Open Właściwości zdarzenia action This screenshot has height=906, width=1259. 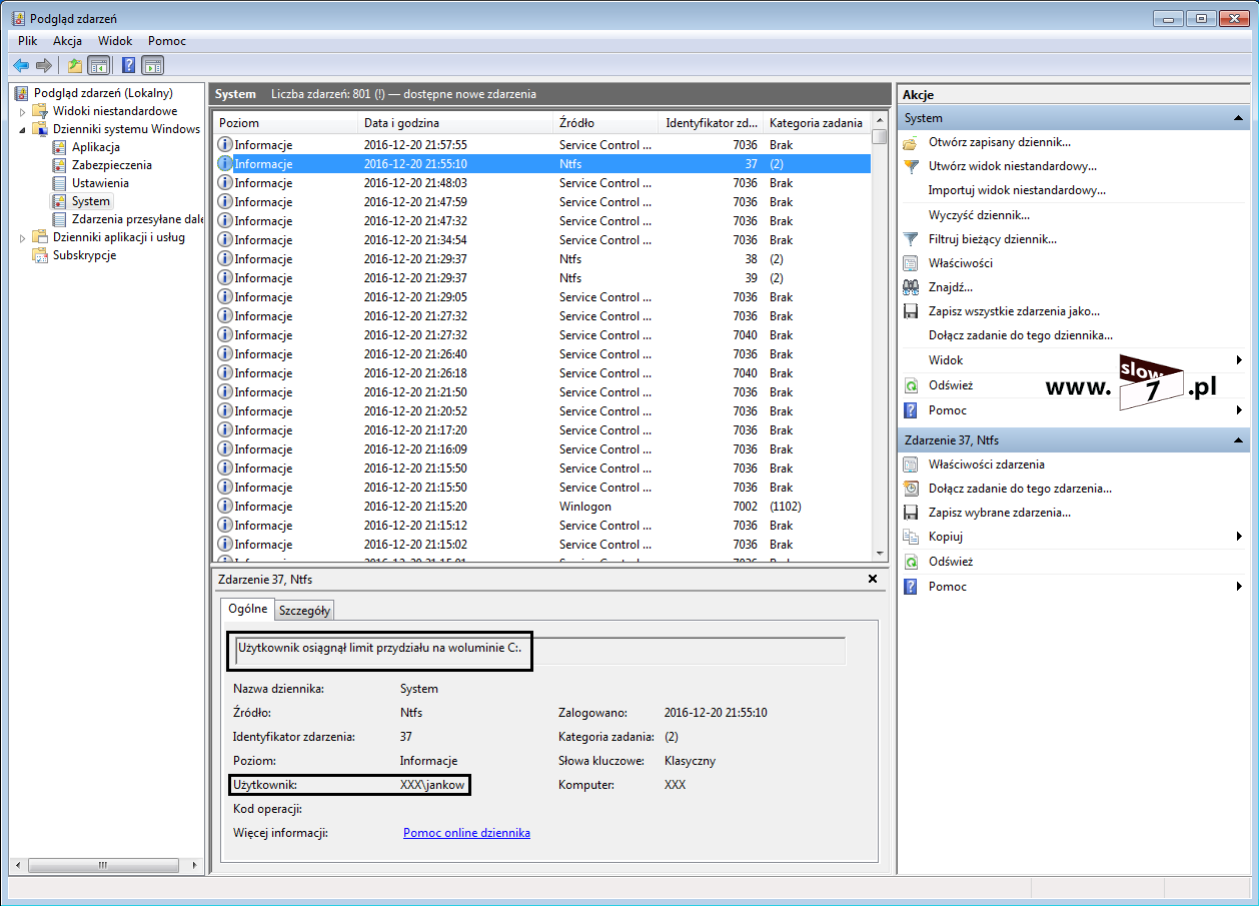point(986,464)
